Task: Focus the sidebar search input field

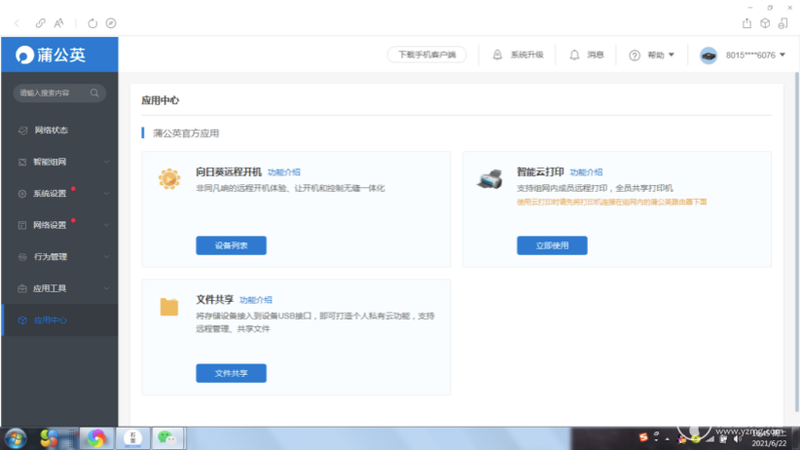Action: pyautogui.click(x=60, y=93)
